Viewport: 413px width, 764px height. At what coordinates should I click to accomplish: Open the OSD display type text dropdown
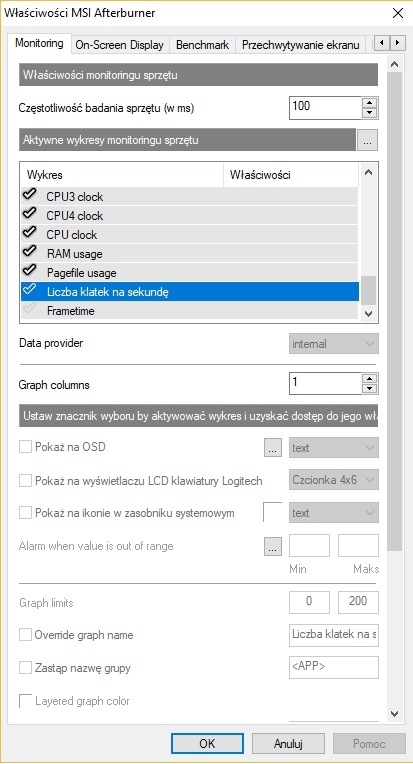334,447
